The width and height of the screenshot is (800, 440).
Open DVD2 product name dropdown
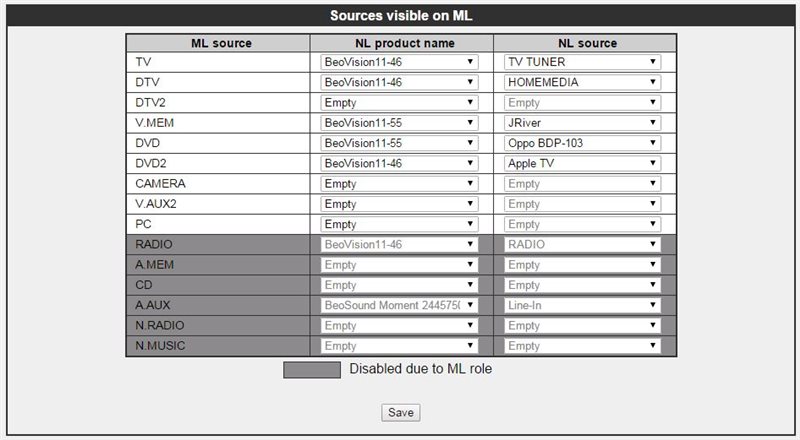click(400, 163)
